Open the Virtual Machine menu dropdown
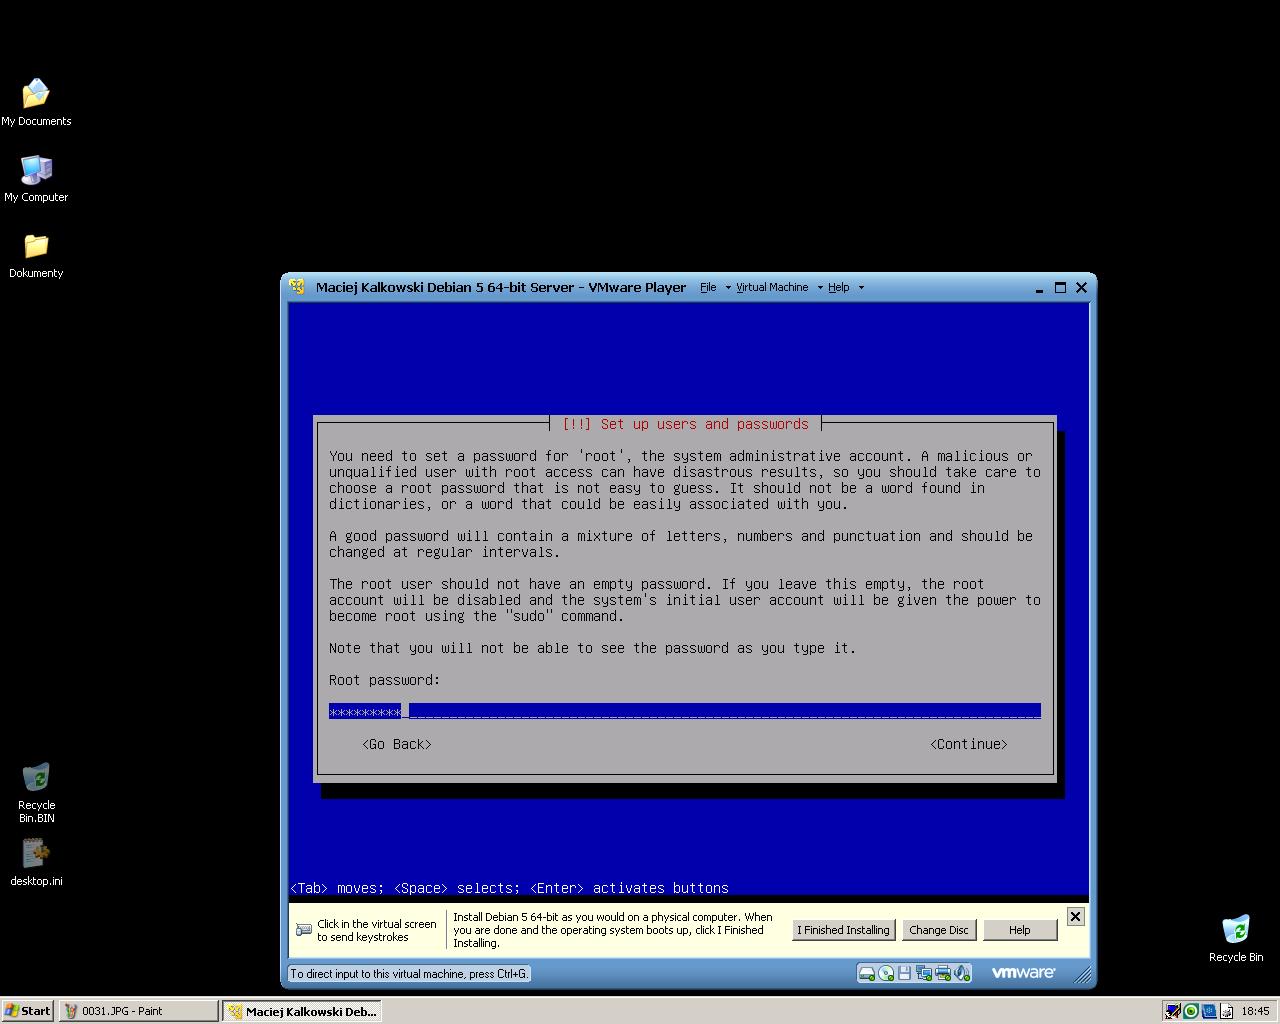 (779, 287)
